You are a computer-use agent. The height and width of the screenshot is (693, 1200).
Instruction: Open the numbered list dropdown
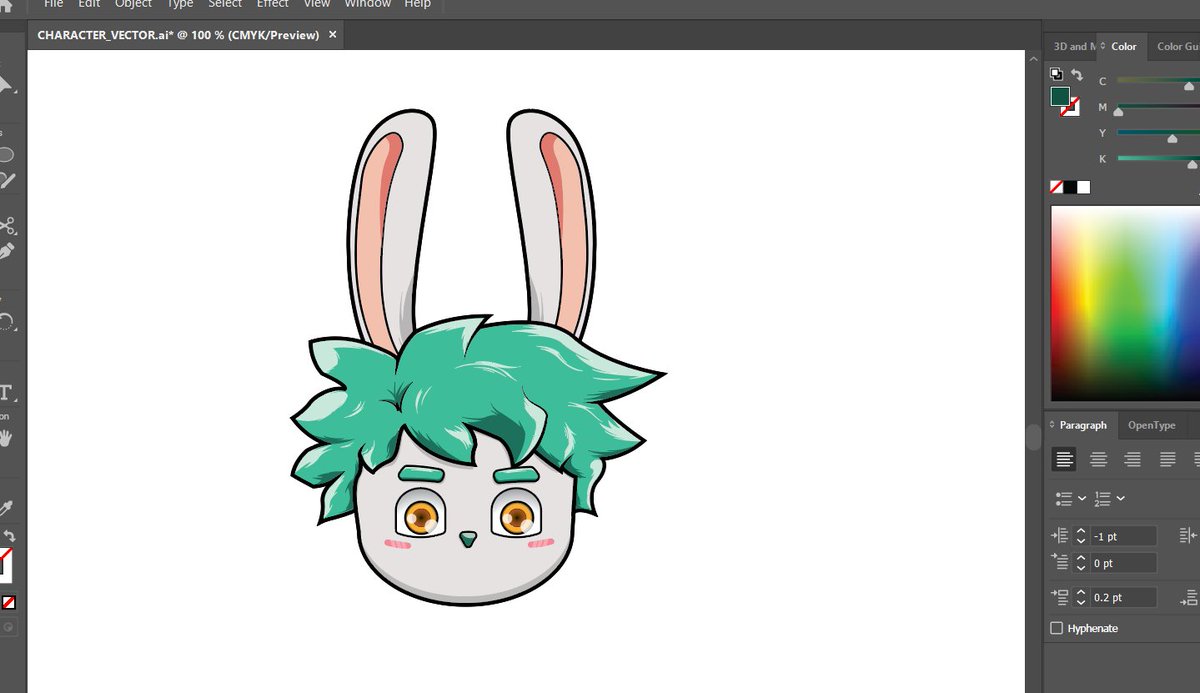1120,497
